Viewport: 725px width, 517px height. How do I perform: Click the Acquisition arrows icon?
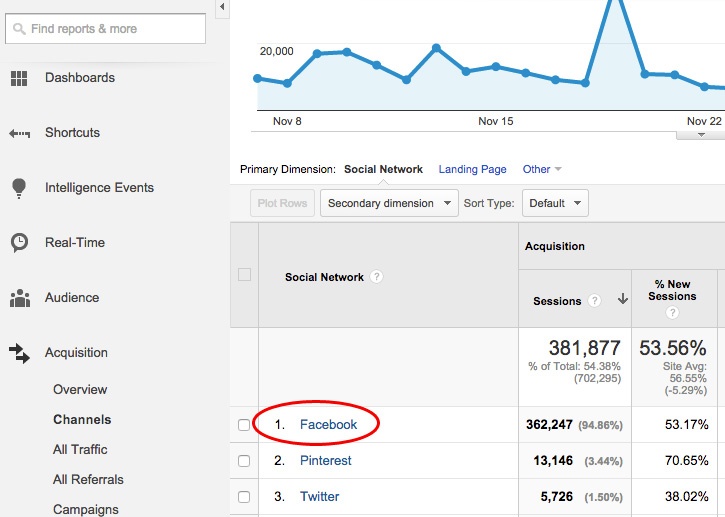click(x=19, y=353)
